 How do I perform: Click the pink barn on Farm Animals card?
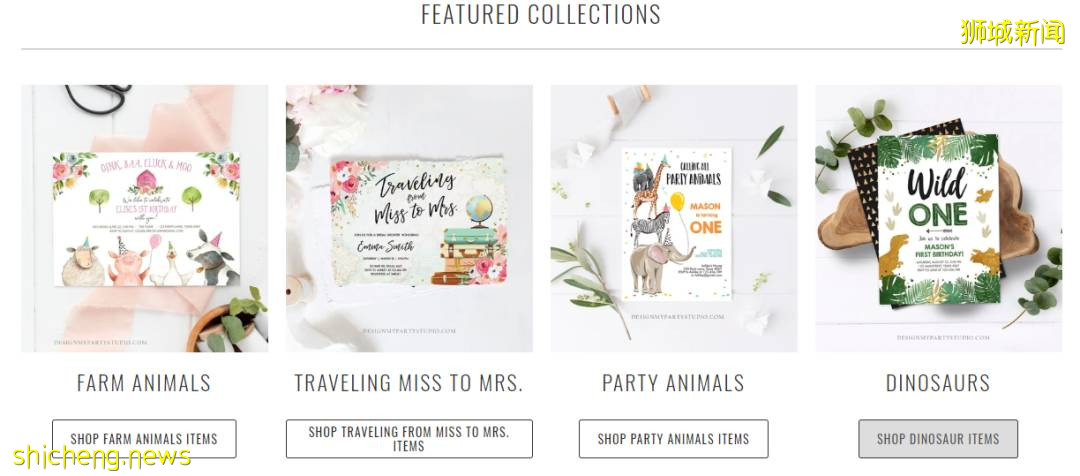click(147, 181)
